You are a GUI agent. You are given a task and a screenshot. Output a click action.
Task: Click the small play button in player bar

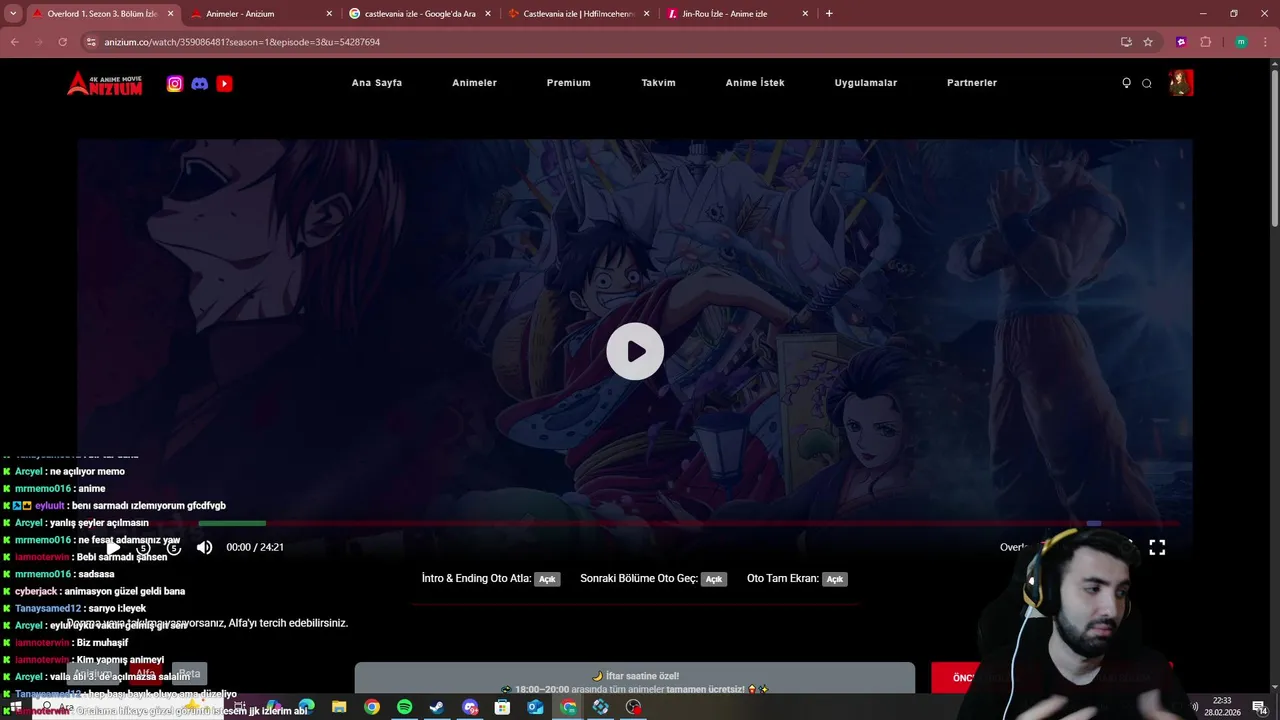coord(113,547)
